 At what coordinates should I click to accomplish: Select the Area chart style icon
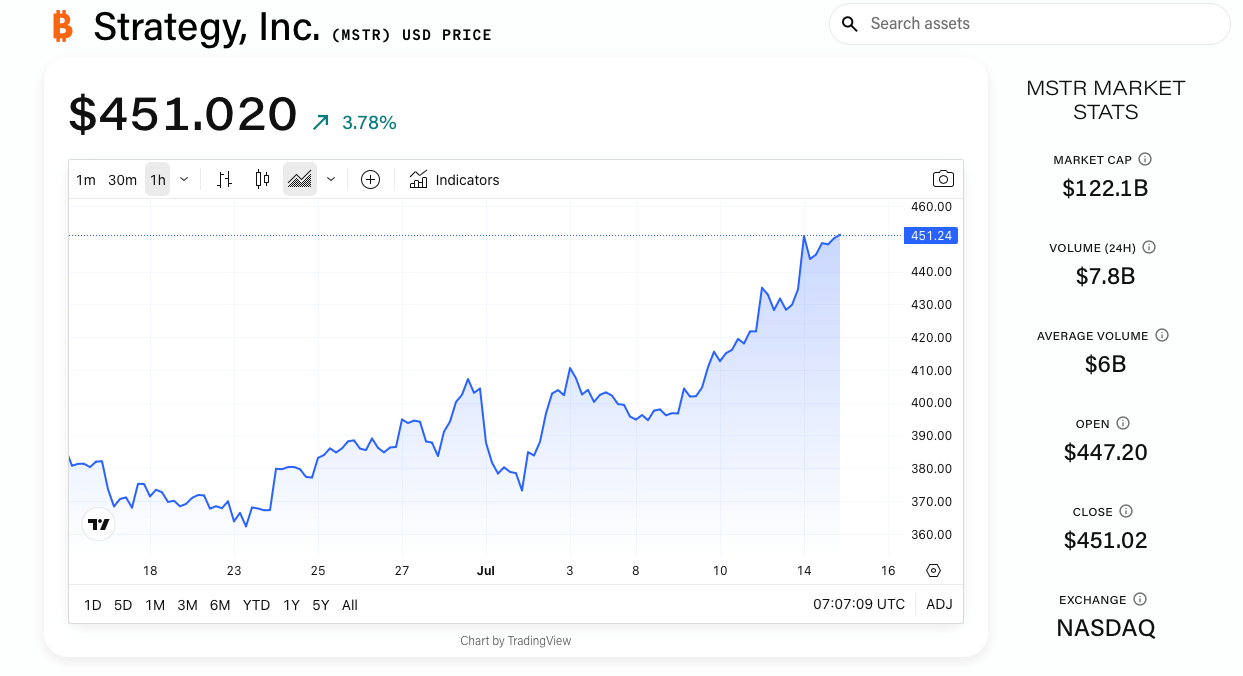(x=300, y=180)
